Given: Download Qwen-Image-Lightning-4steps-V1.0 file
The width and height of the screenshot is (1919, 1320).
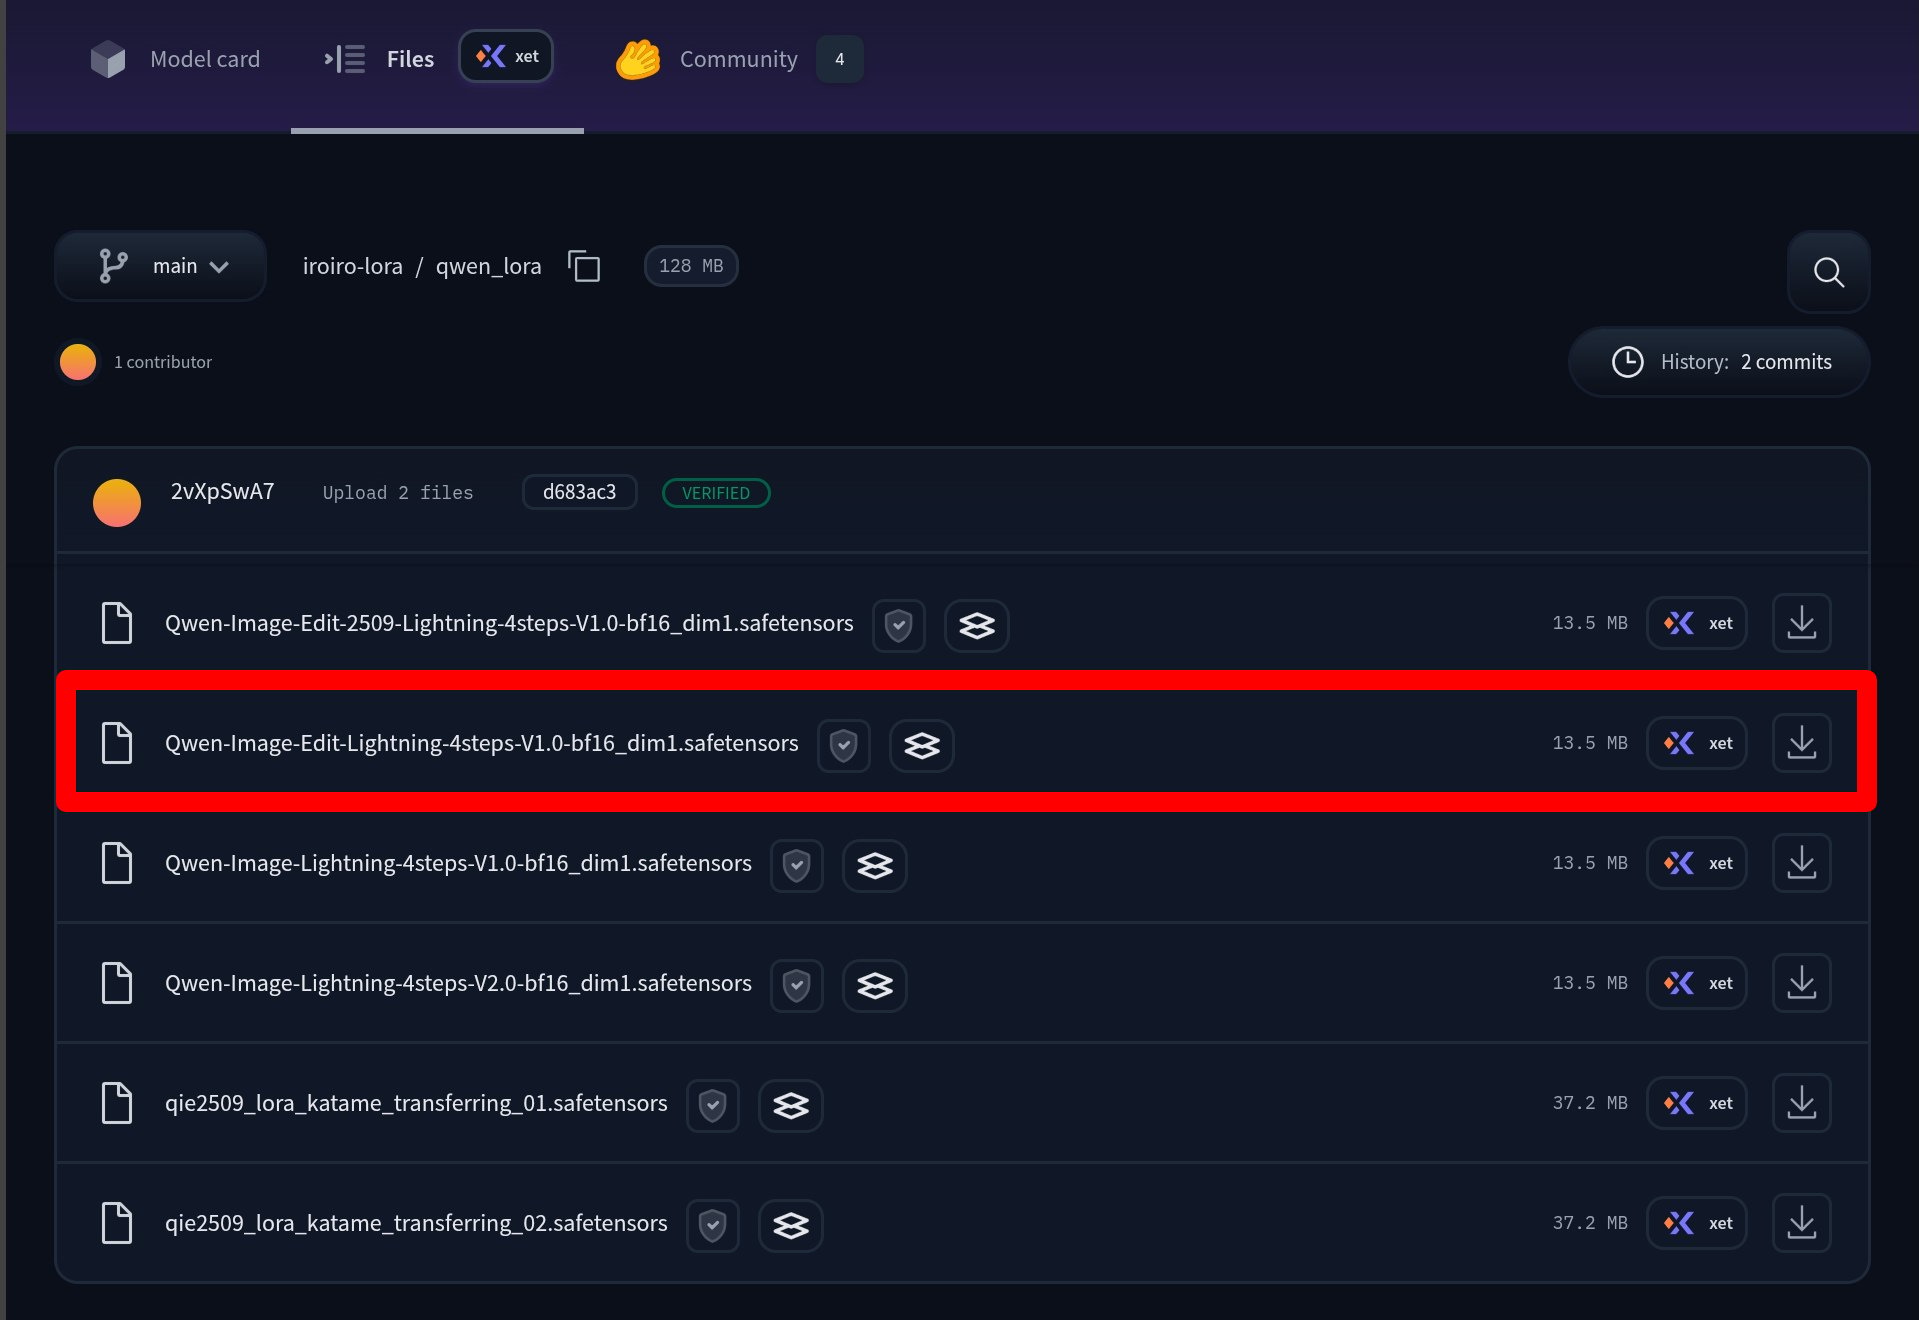Looking at the screenshot, I should (x=1802, y=863).
